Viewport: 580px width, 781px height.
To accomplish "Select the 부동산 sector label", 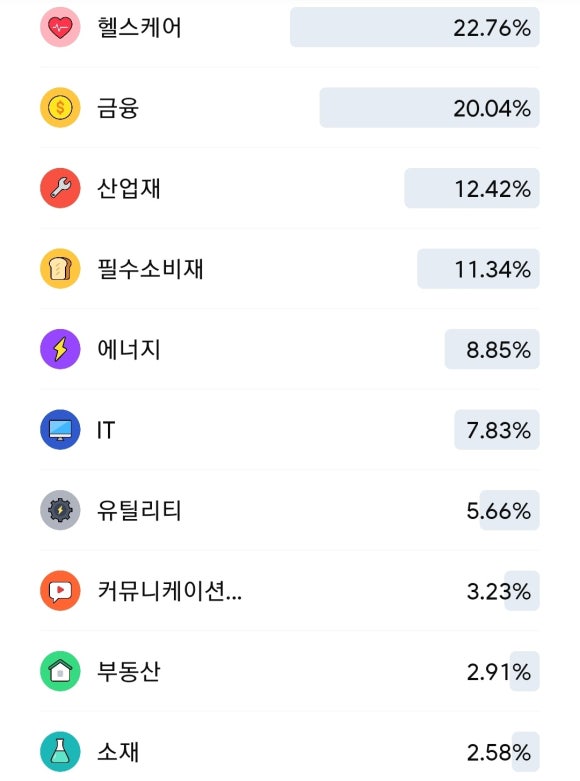I will [x=129, y=672].
